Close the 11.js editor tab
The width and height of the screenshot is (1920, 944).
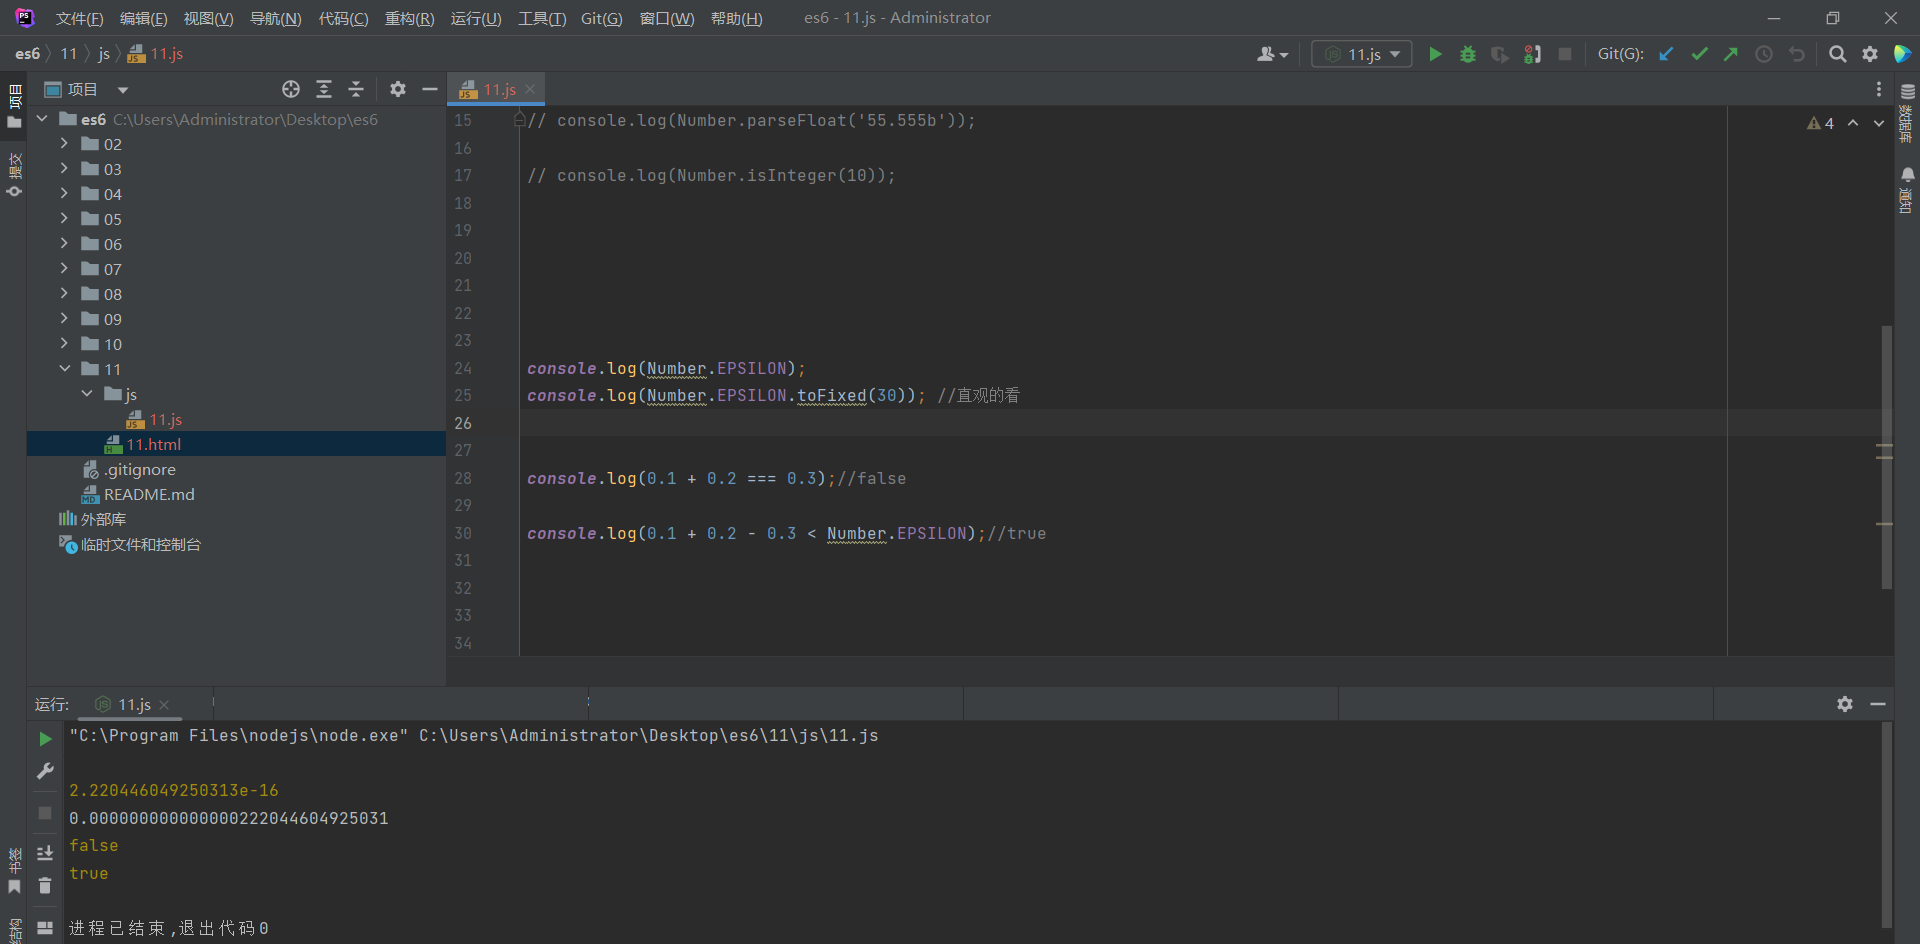pos(530,90)
